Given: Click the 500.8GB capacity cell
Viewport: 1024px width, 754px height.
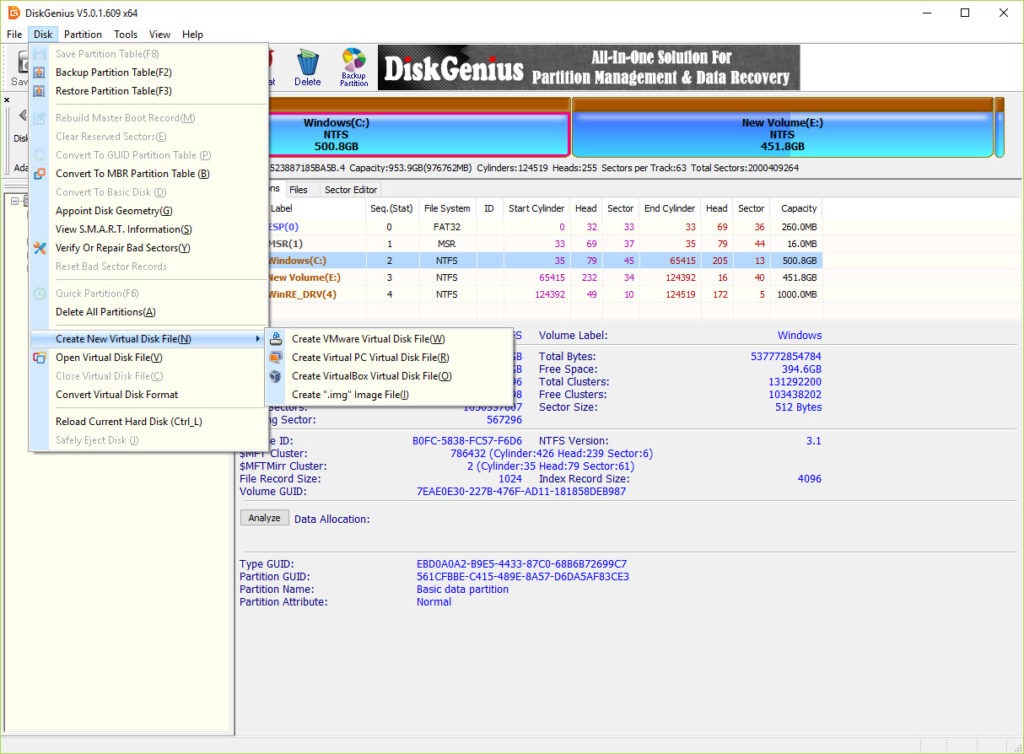Looking at the screenshot, I should pyautogui.click(x=799, y=260).
